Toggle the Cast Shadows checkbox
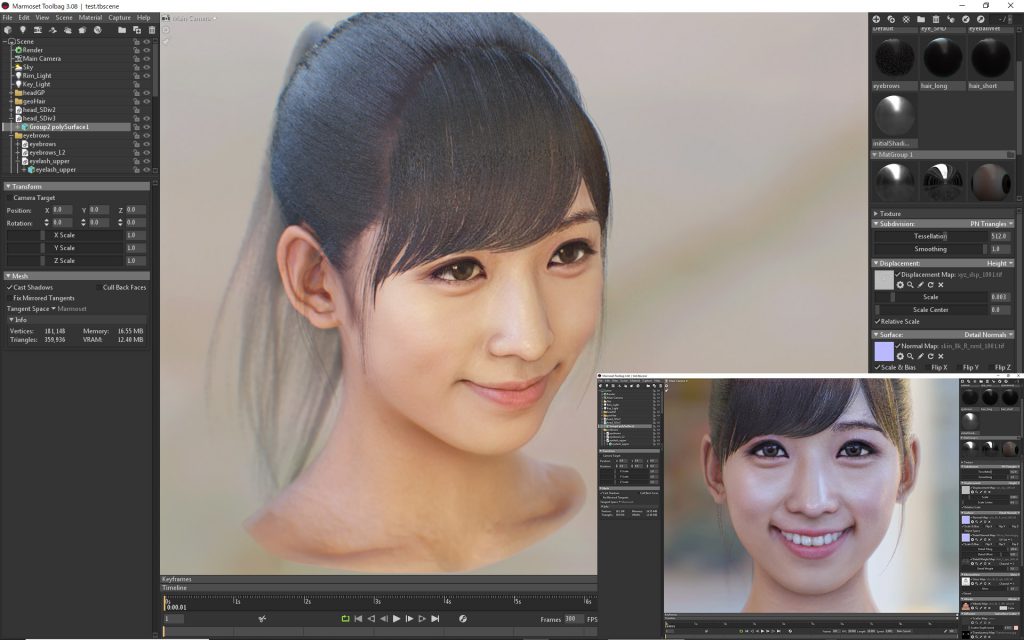 (10, 287)
